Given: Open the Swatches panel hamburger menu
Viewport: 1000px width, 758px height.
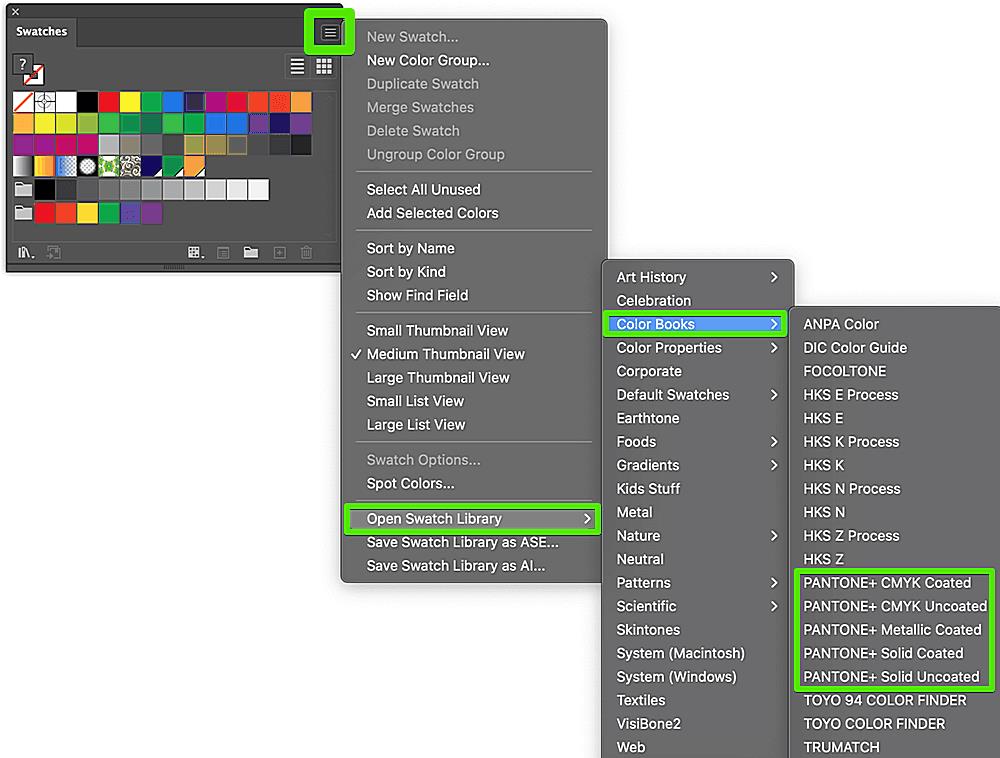Looking at the screenshot, I should (x=330, y=32).
